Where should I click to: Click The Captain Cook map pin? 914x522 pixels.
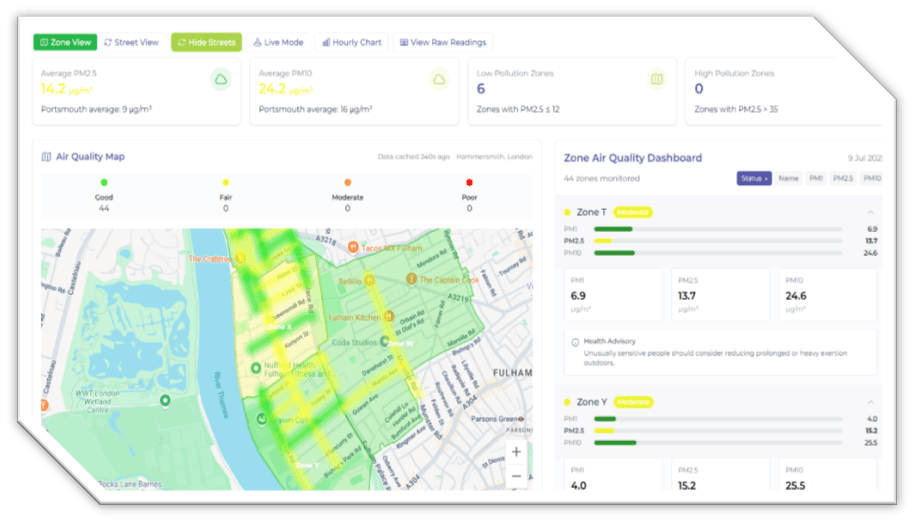point(412,279)
